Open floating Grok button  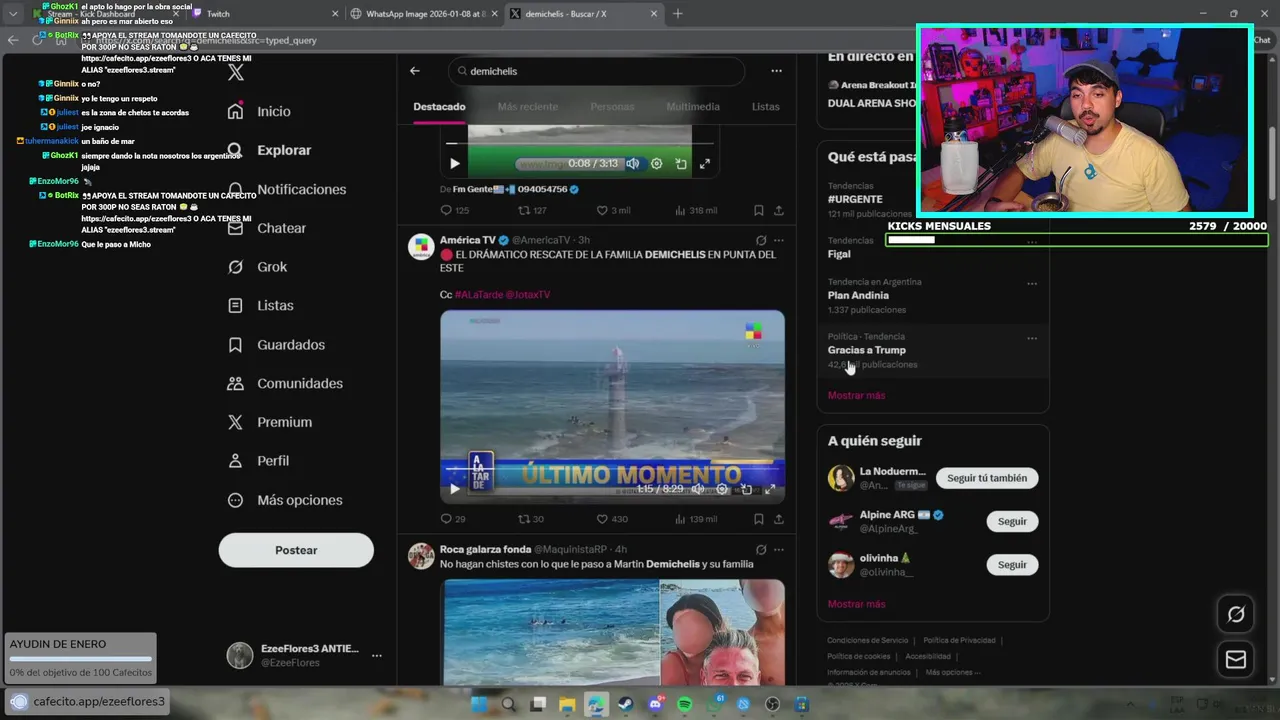coord(1236,615)
